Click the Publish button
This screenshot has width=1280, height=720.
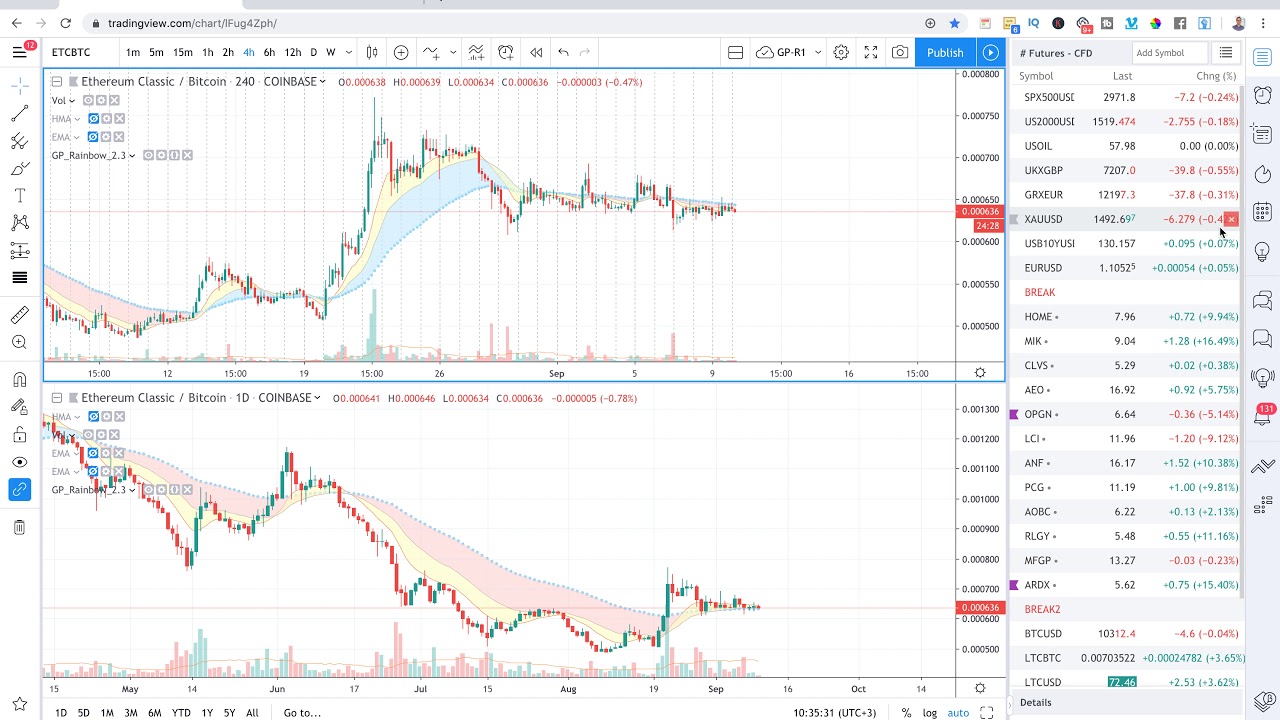coord(945,52)
